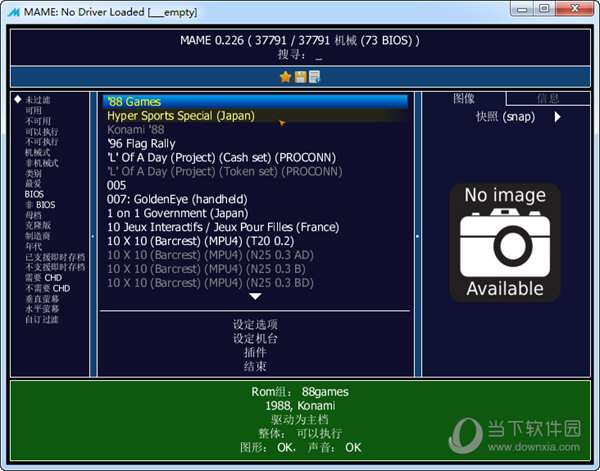Open 设定选项 menu entry
The image size is (600, 471).
[255, 325]
